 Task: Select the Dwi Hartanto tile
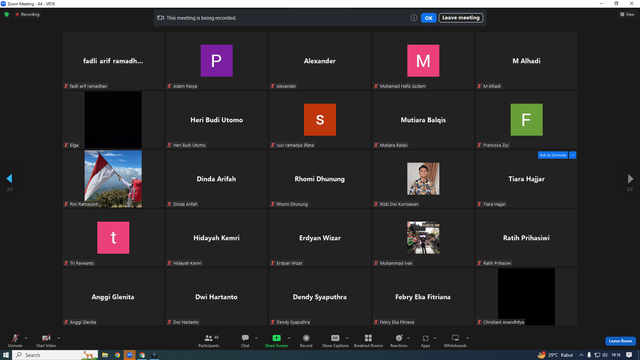coord(217,297)
